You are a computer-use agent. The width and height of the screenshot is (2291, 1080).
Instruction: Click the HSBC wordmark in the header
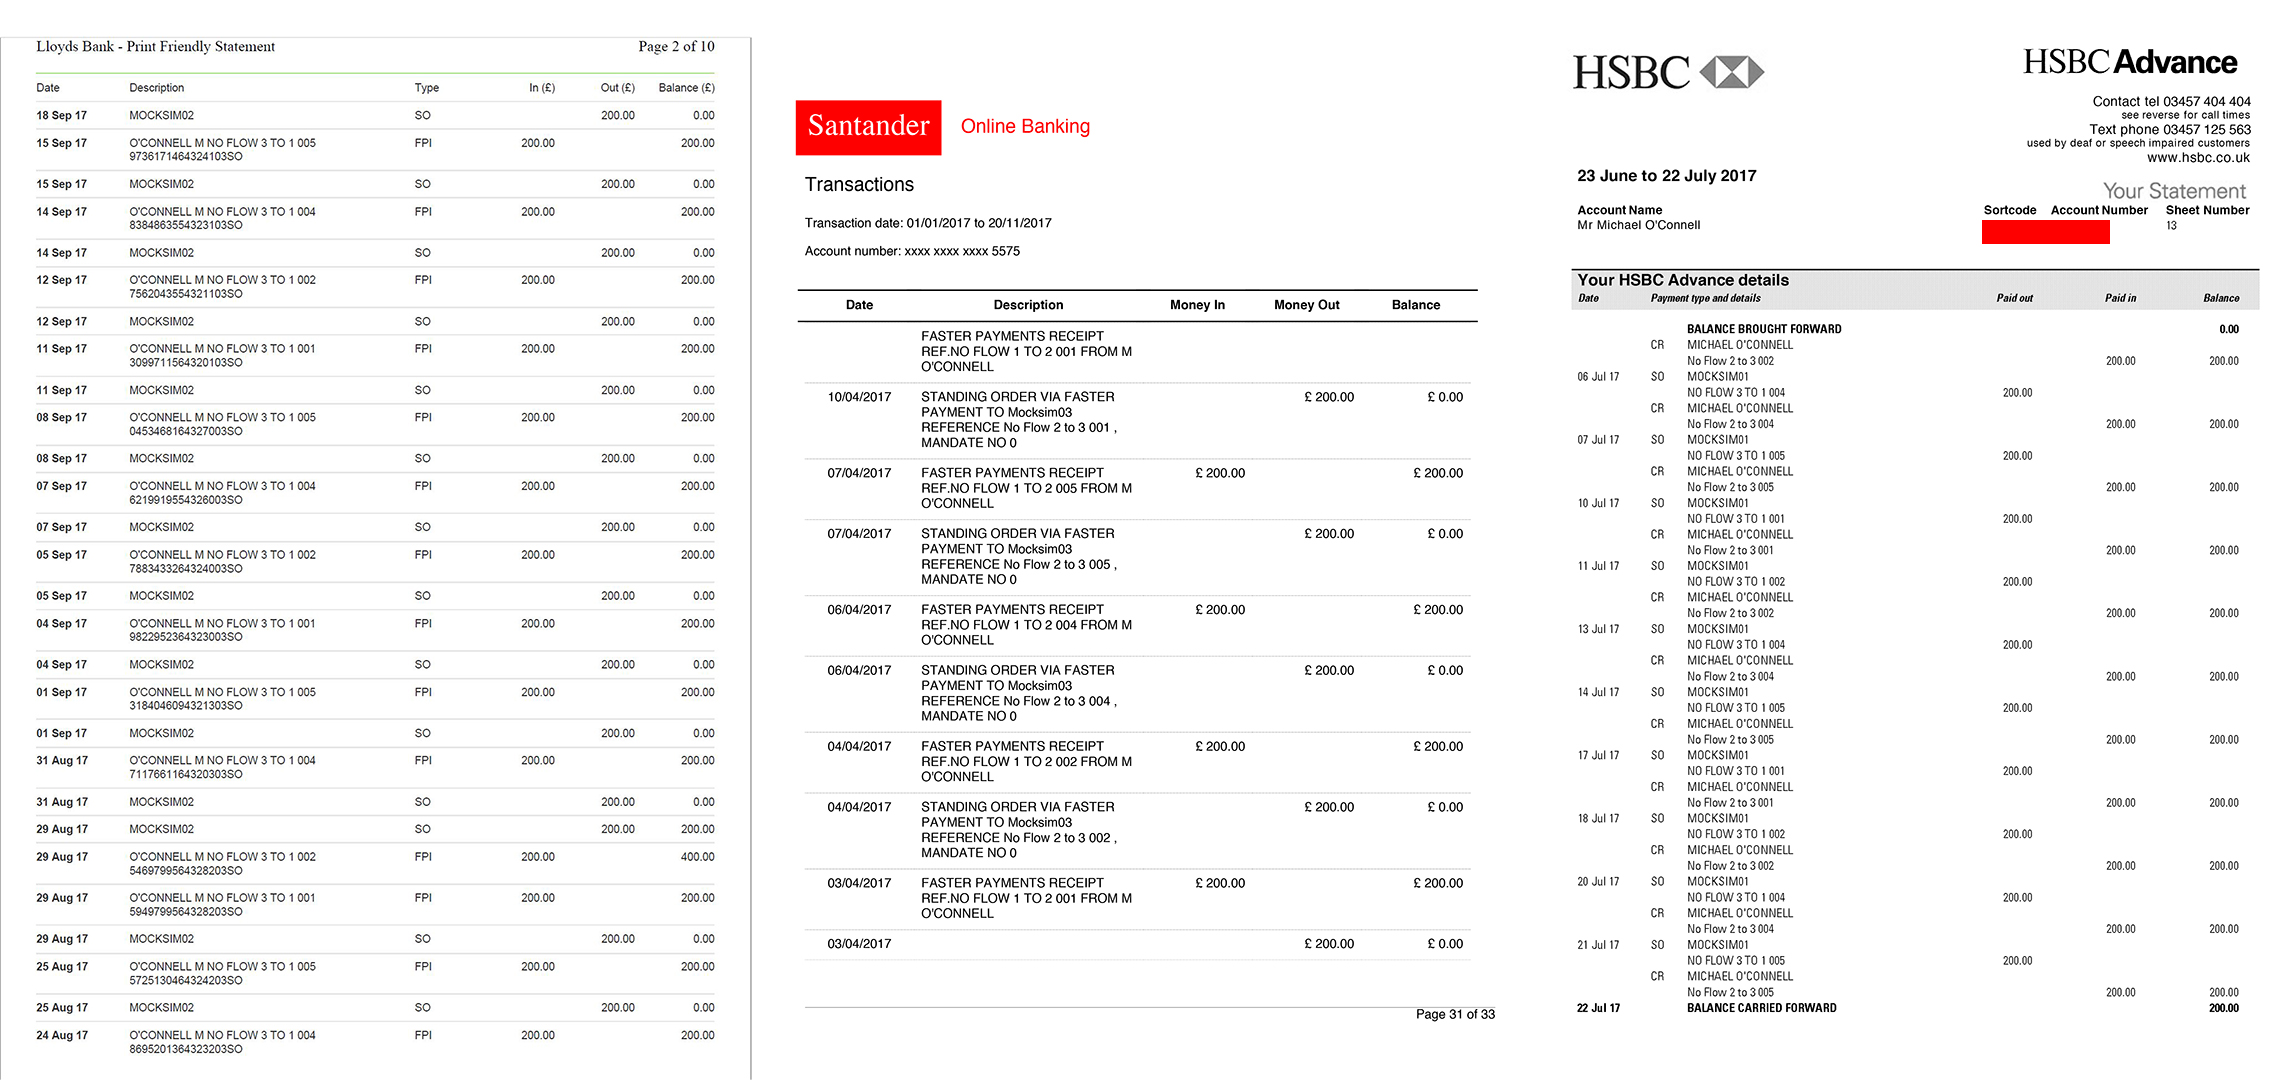(1631, 73)
